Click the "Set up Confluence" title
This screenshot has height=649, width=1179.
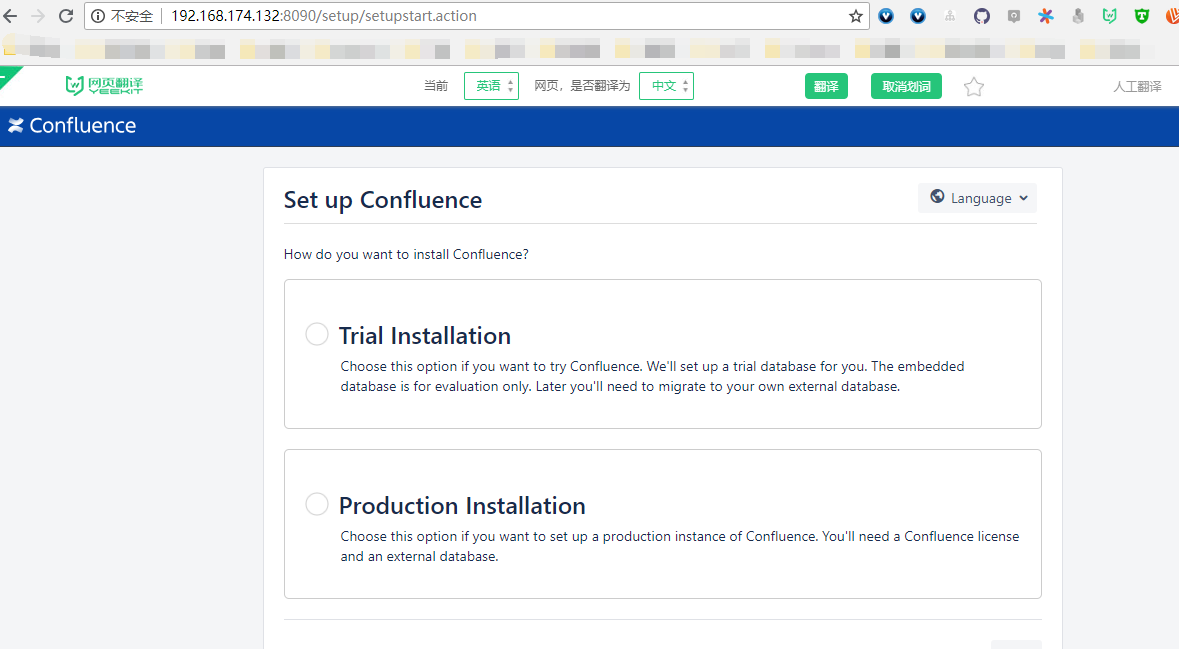tap(383, 200)
